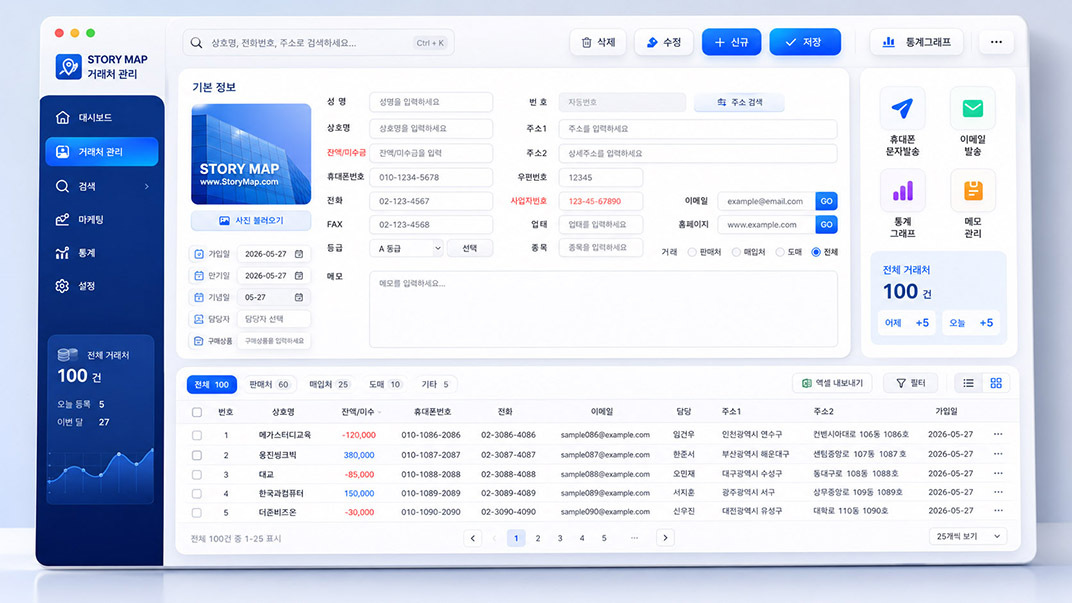Open calendar picker for 기념일 date
1072x603 pixels.
tap(299, 297)
